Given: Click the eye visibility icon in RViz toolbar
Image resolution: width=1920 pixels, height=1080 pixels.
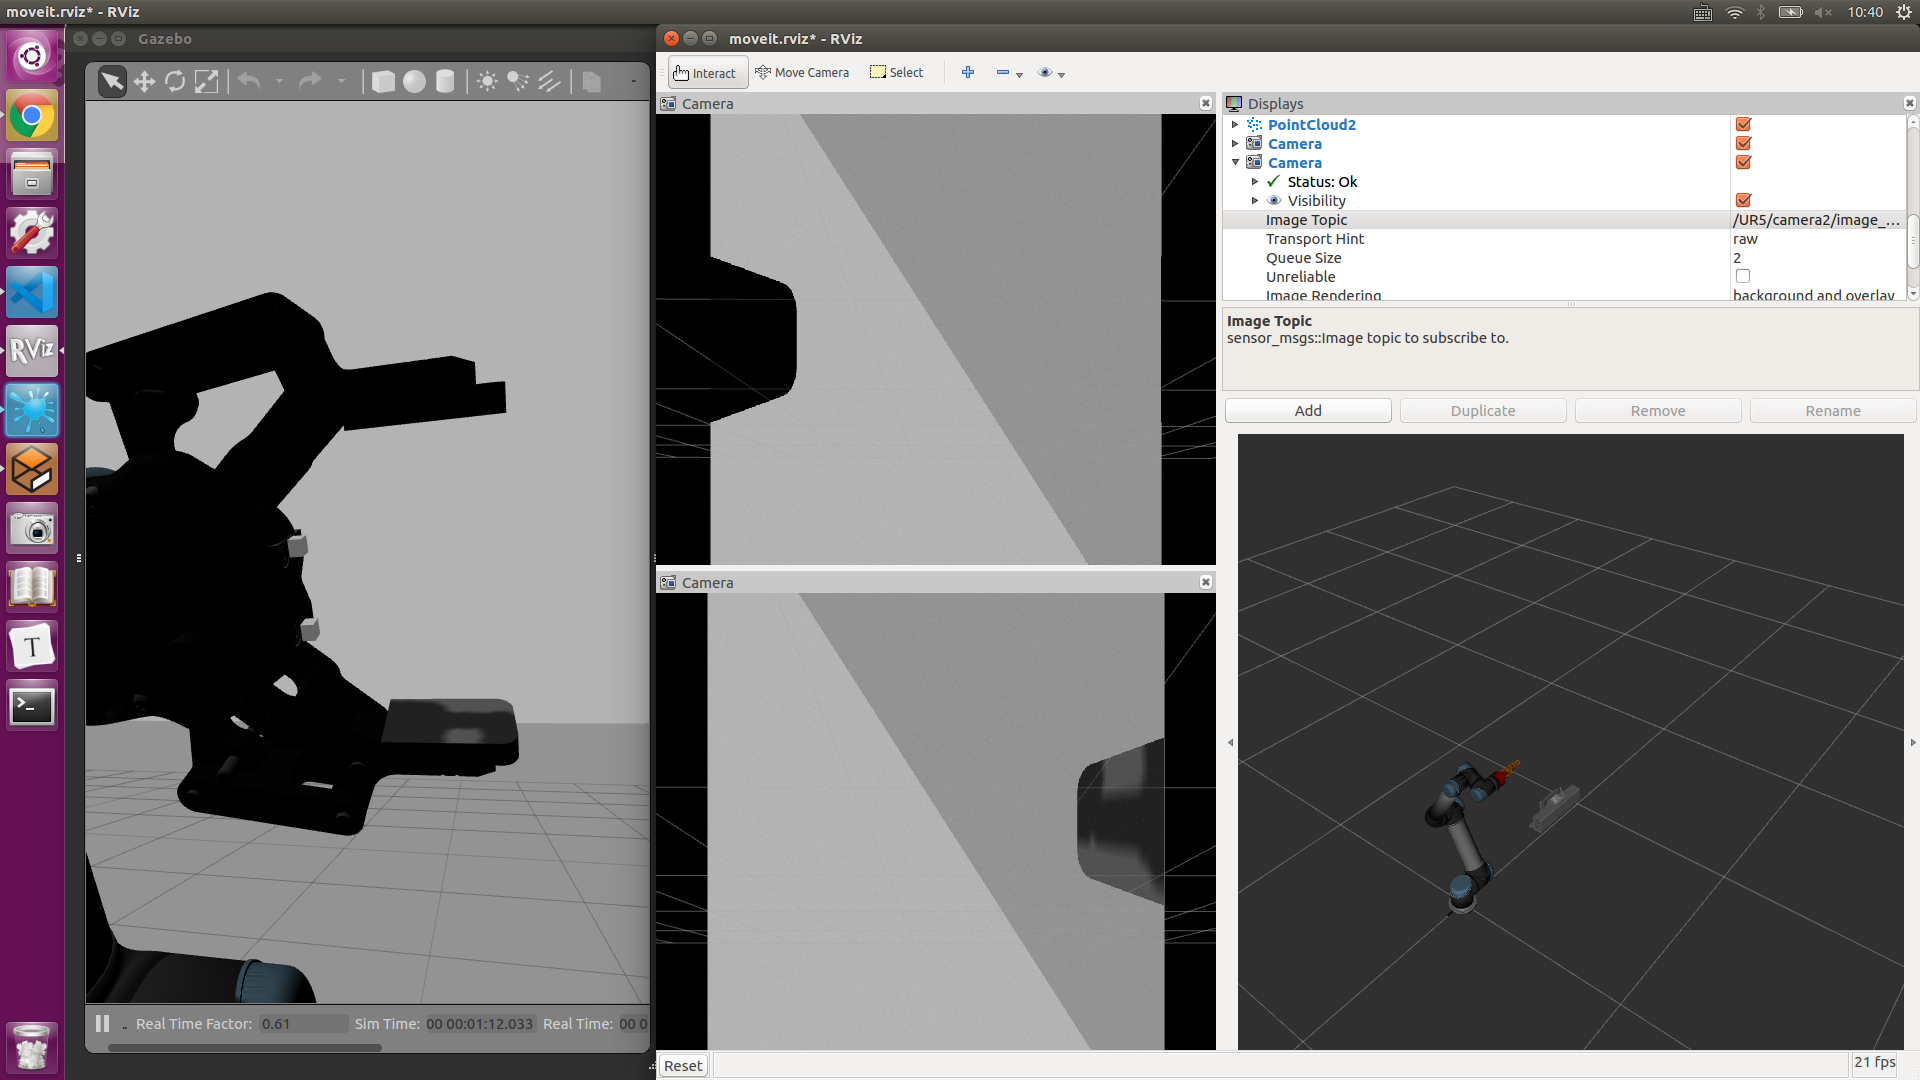Looking at the screenshot, I should click(x=1045, y=72).
